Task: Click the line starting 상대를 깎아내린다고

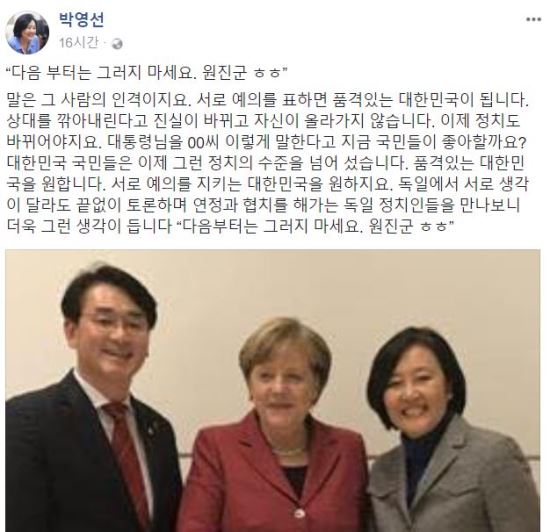Action: coord(263,121)
